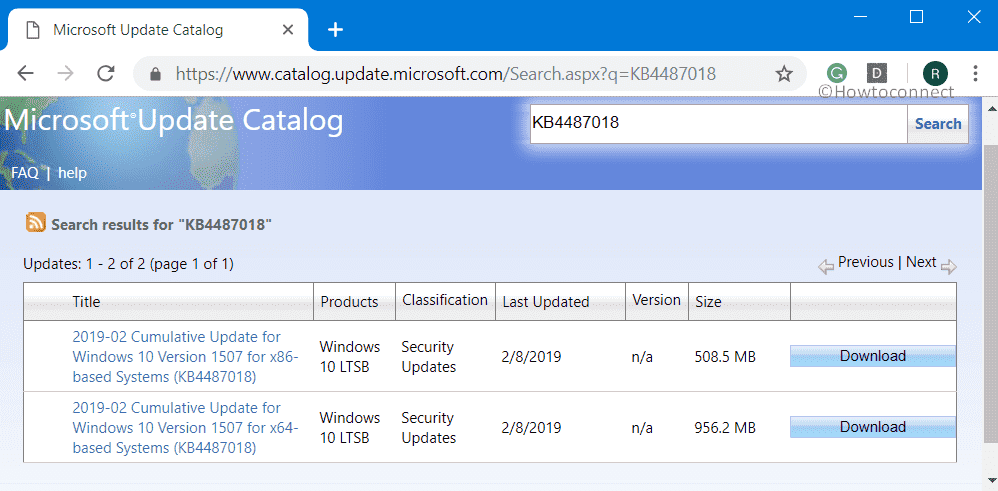The height and width of the screenshot is (491, 998).
Task: Click the Next link
Action: click(x=921, y=262)
